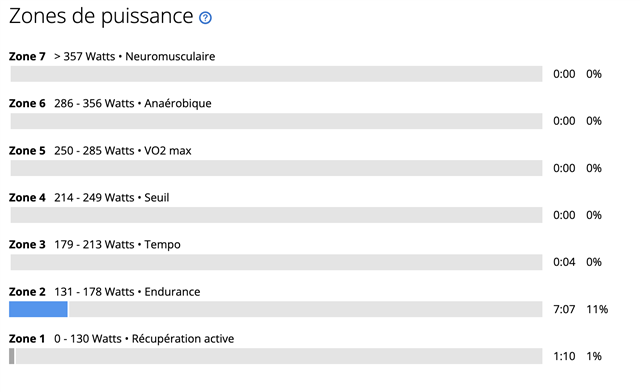Click the 131 - 178 Watts Endurance text
The height and width of the screenshot is (392, 640).
pyautogui.click(x=127, y=292)
